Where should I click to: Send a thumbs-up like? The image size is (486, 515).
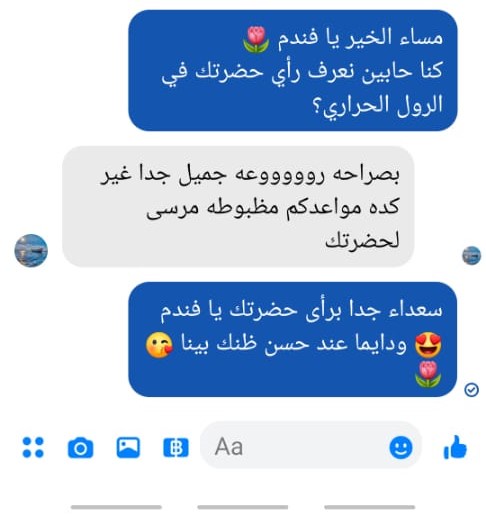(455, 447)
